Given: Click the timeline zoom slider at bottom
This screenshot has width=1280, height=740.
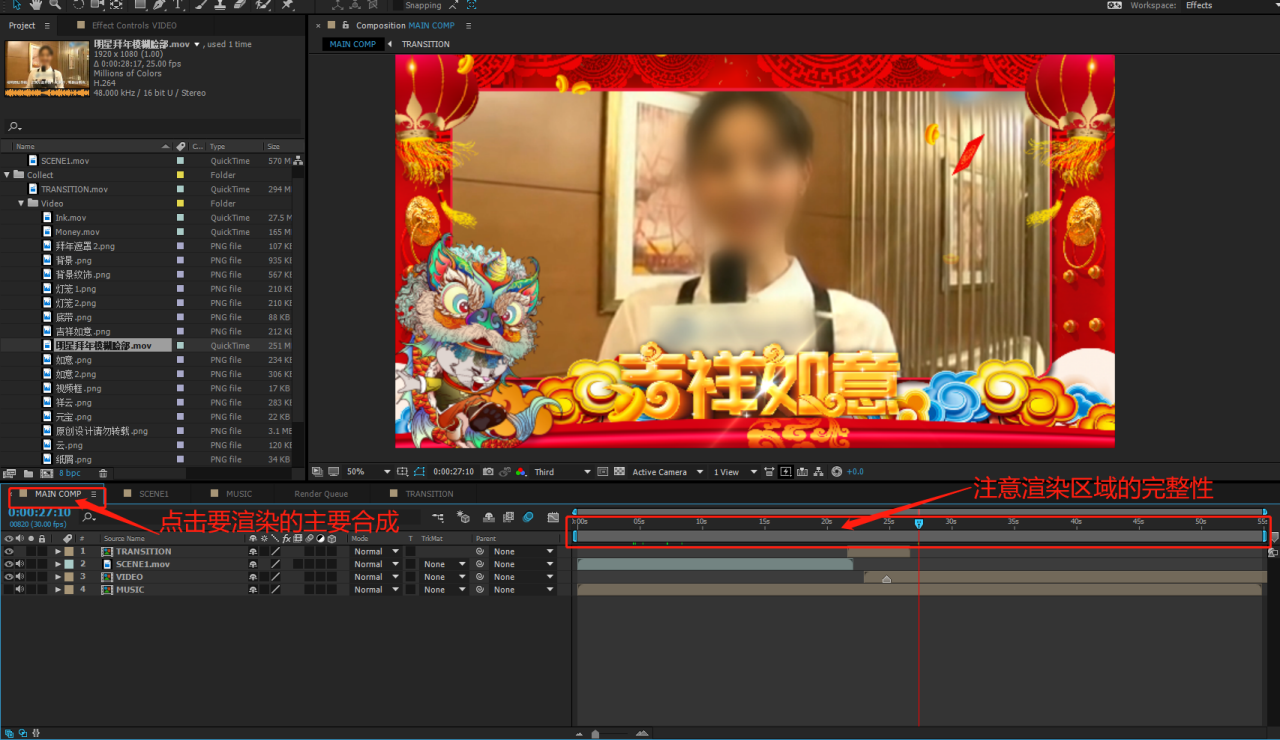Looking at the screenshot, I should click(x=595, y=734).
